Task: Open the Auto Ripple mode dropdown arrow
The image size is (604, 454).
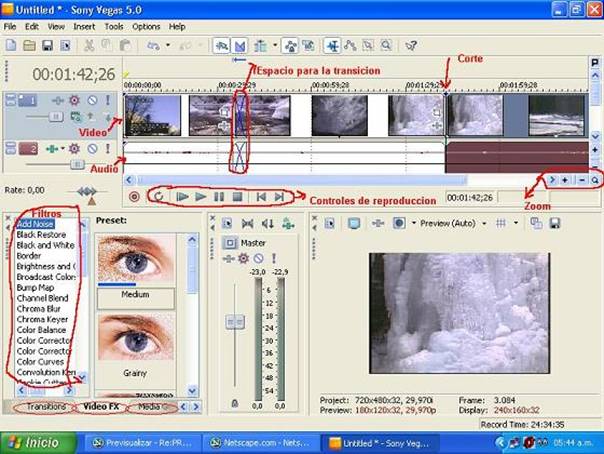Action: (x=275, y=45)
